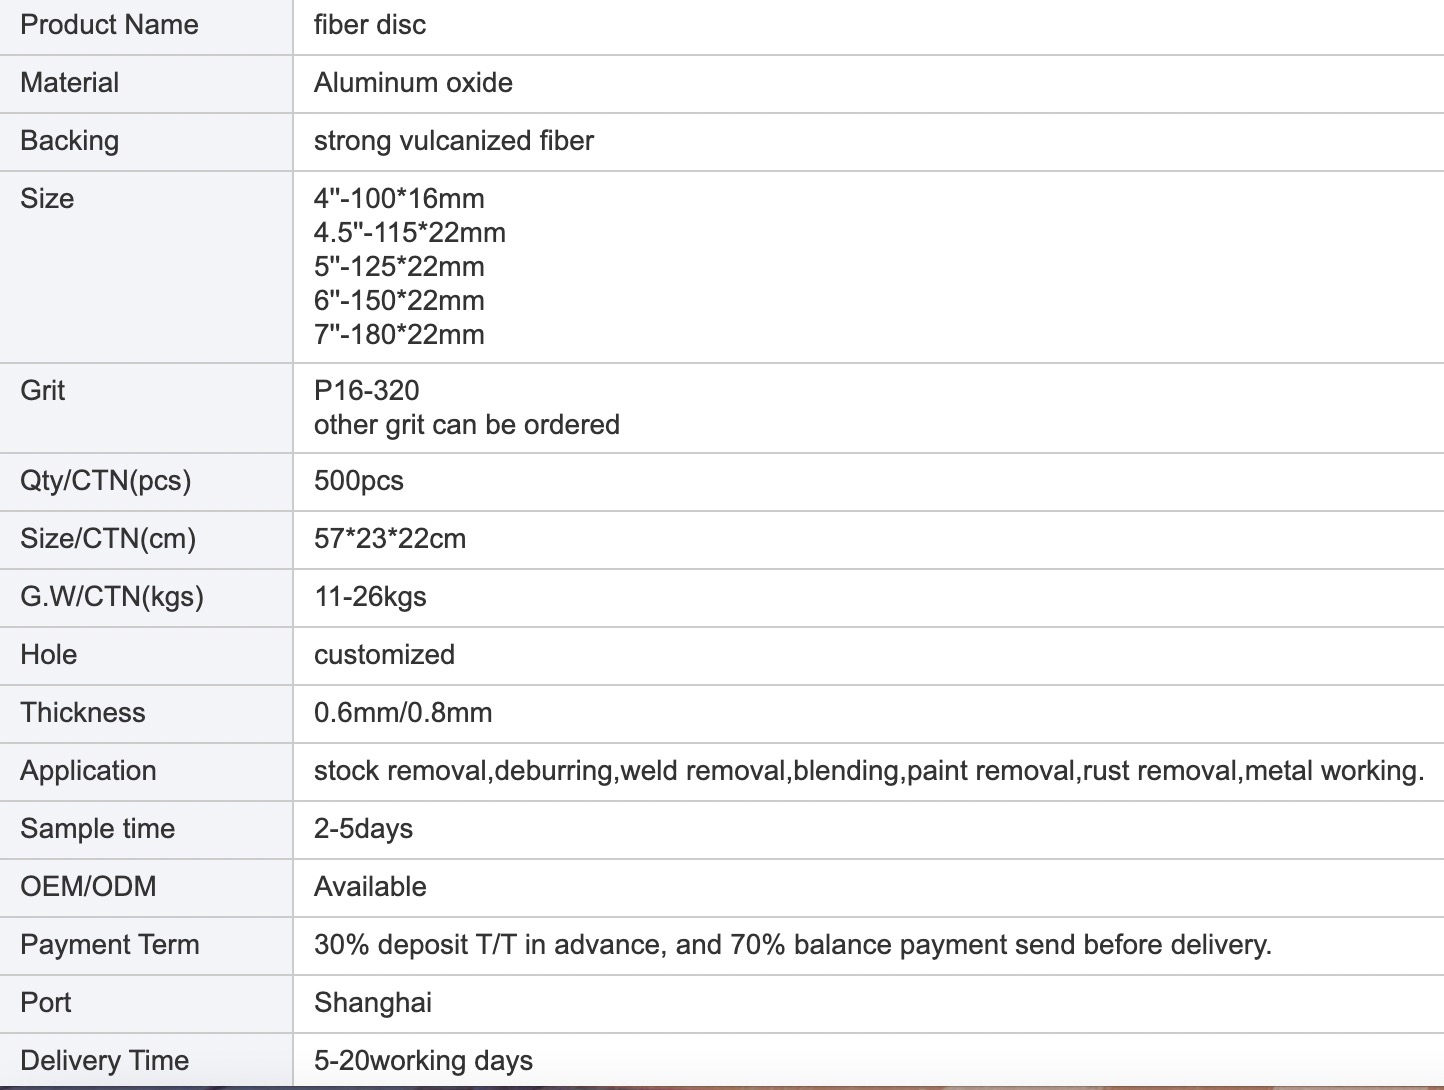1444x1090 pixels.
Task: Click the "0.6mm/0.8mm" thickness value
Action: pyautogui.click(x=403, y=713)
